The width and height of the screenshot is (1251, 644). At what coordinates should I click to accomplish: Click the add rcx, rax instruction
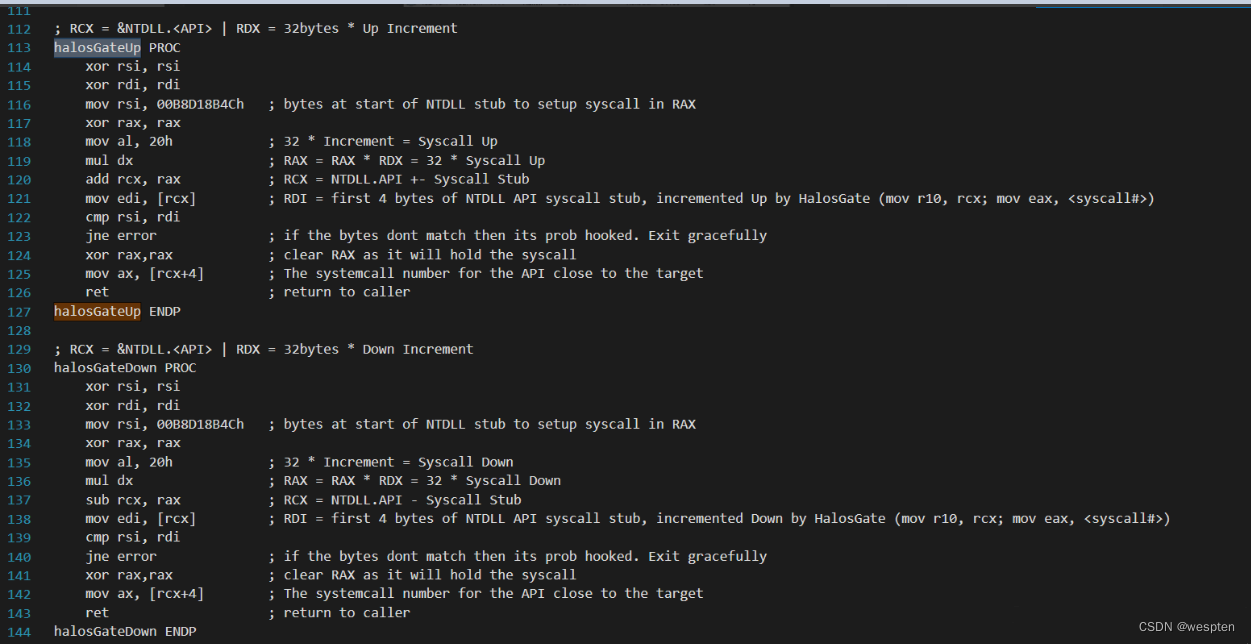[x=133, y=179]
